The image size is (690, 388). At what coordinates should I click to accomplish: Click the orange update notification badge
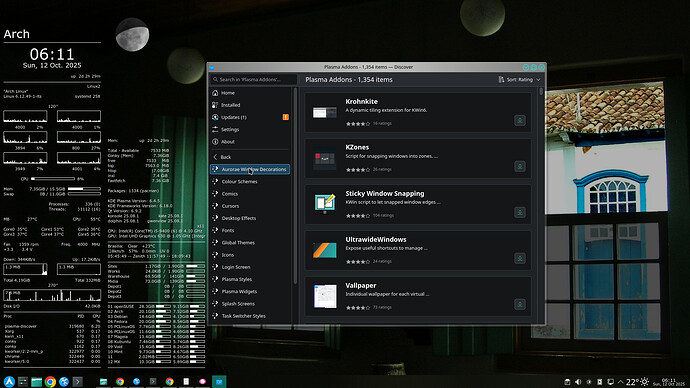[286, 117]
